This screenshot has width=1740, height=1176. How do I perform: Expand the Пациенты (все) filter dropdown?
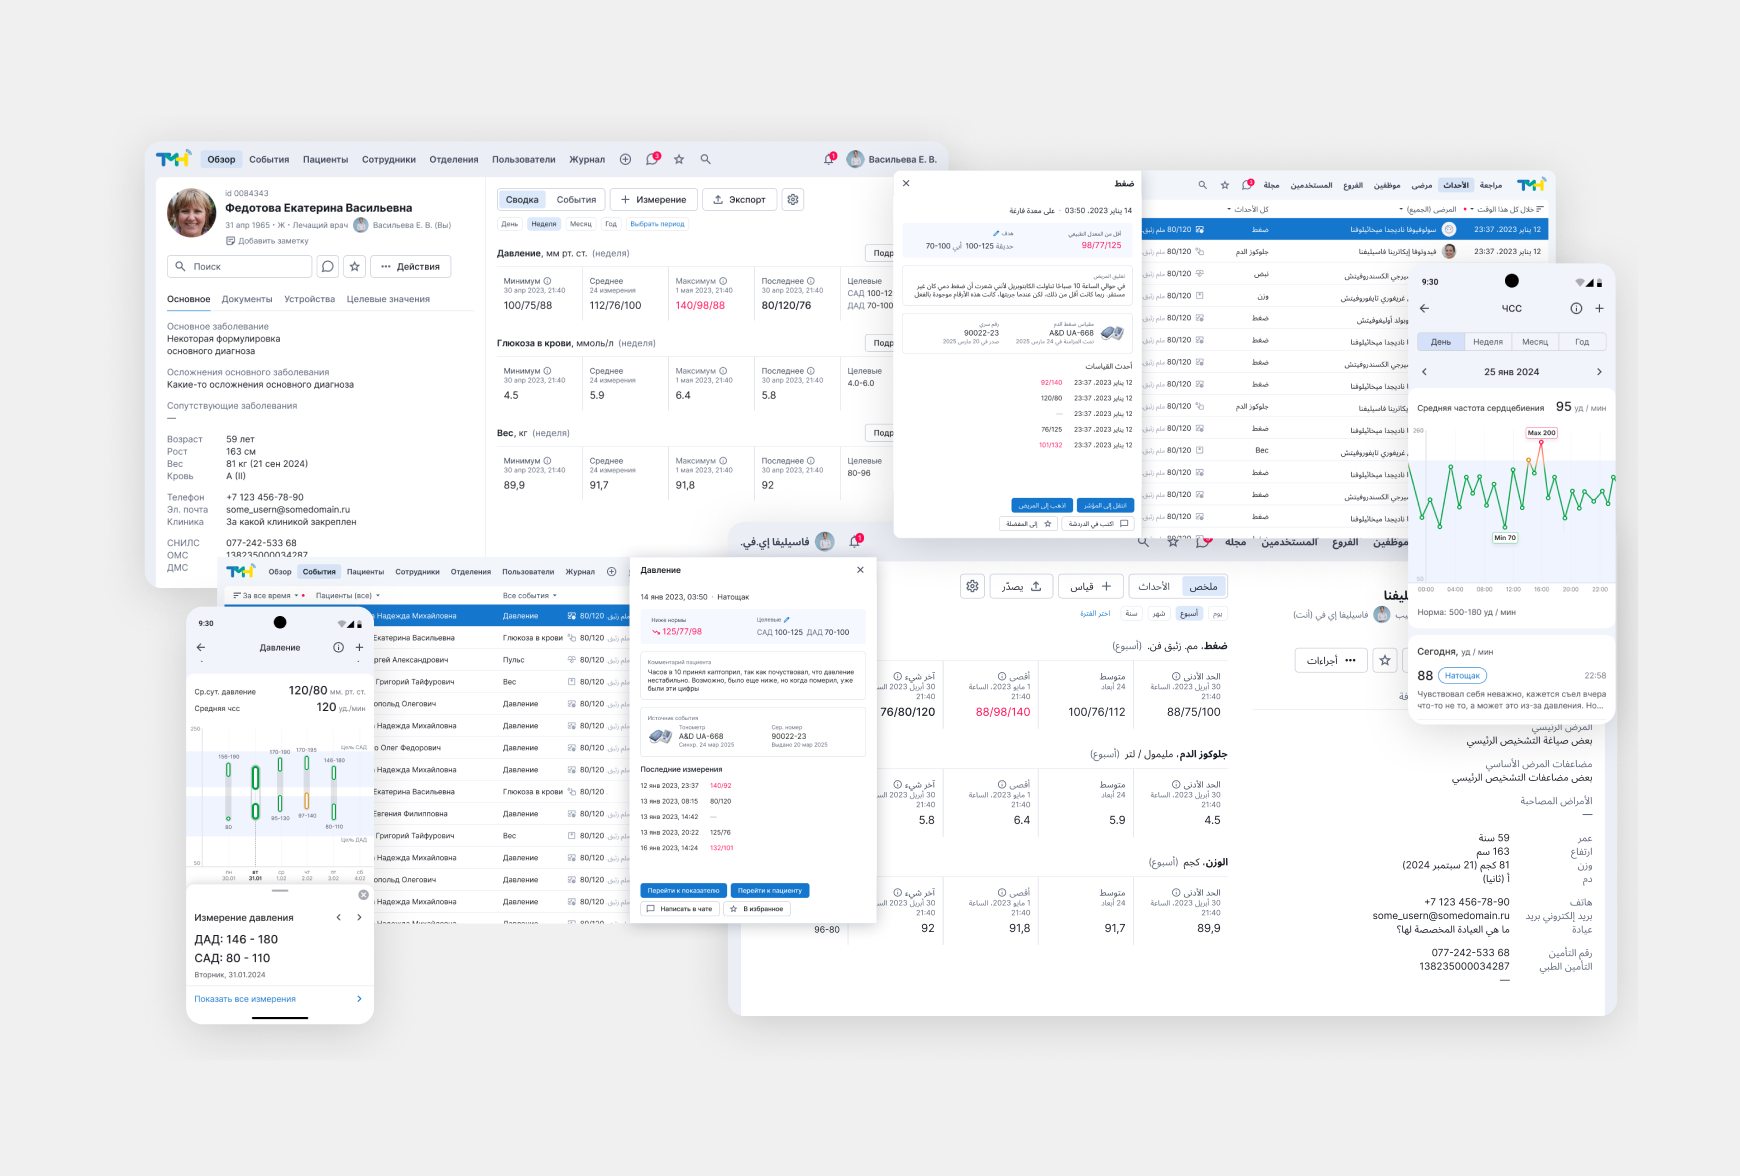pyautogui.click(x=347, y=596)
